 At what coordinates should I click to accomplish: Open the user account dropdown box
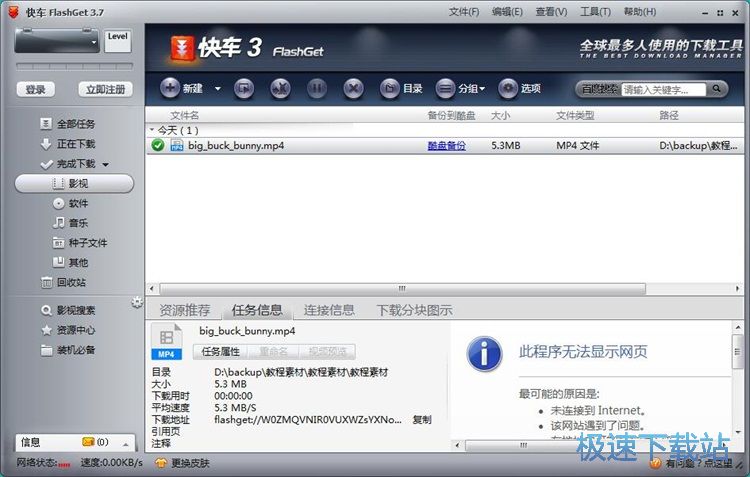tap(56, 41)
